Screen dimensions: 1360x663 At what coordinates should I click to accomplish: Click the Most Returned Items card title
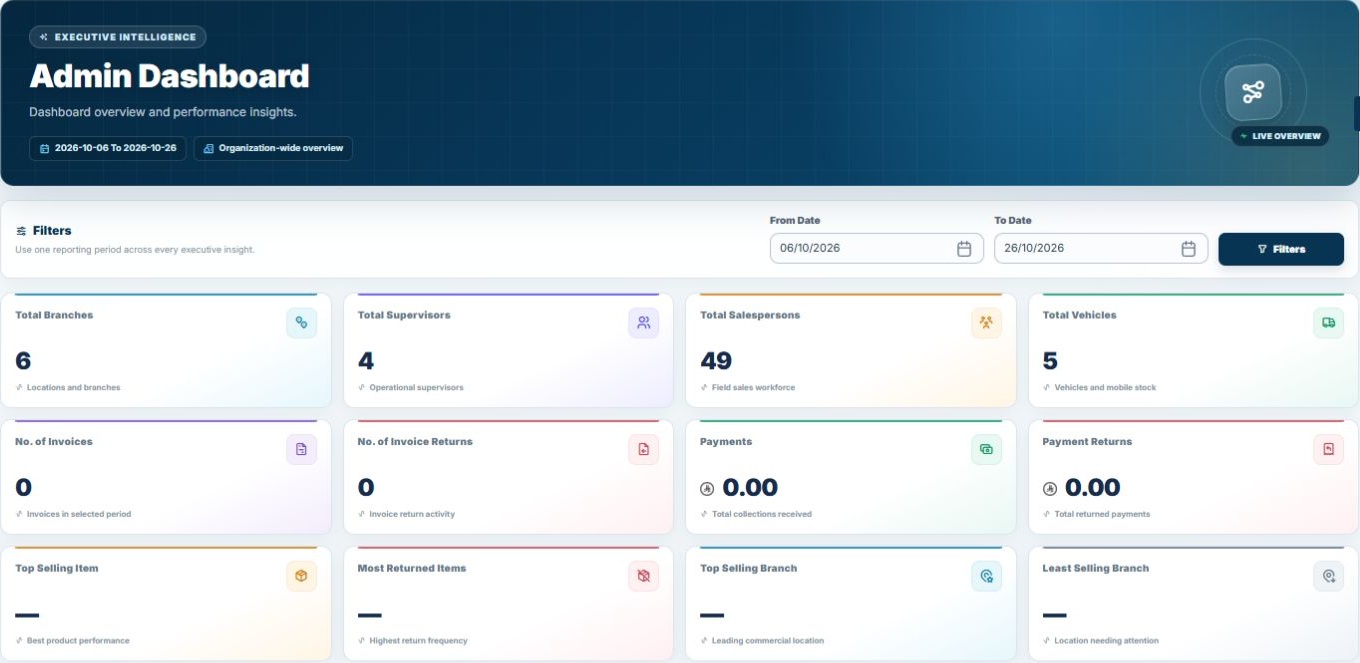click(x=412, y=568)
